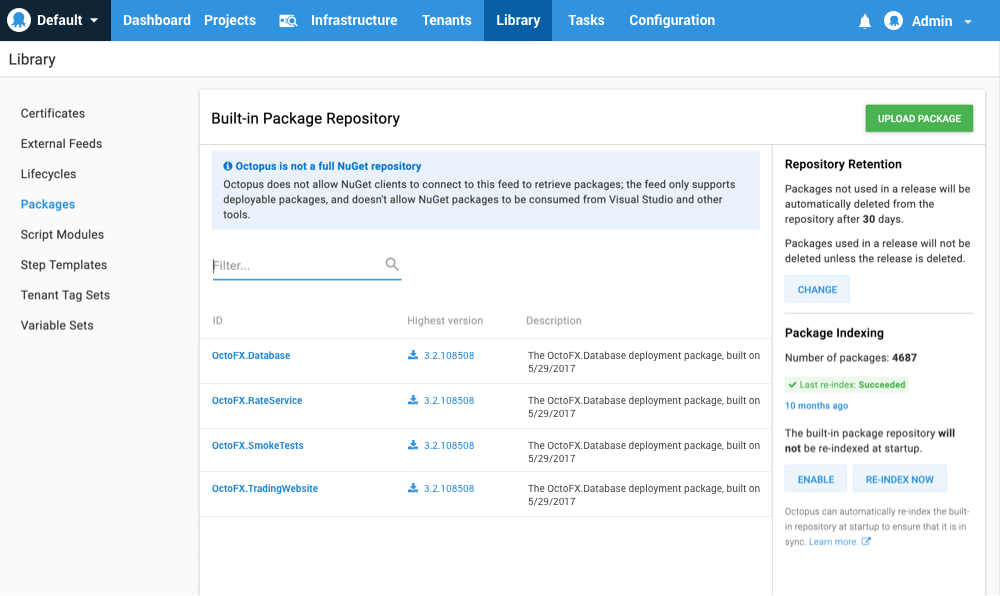Screen dimensions: 1000x596
Task: Click the search icon in the navigation bar
Action: coord(288,20)
